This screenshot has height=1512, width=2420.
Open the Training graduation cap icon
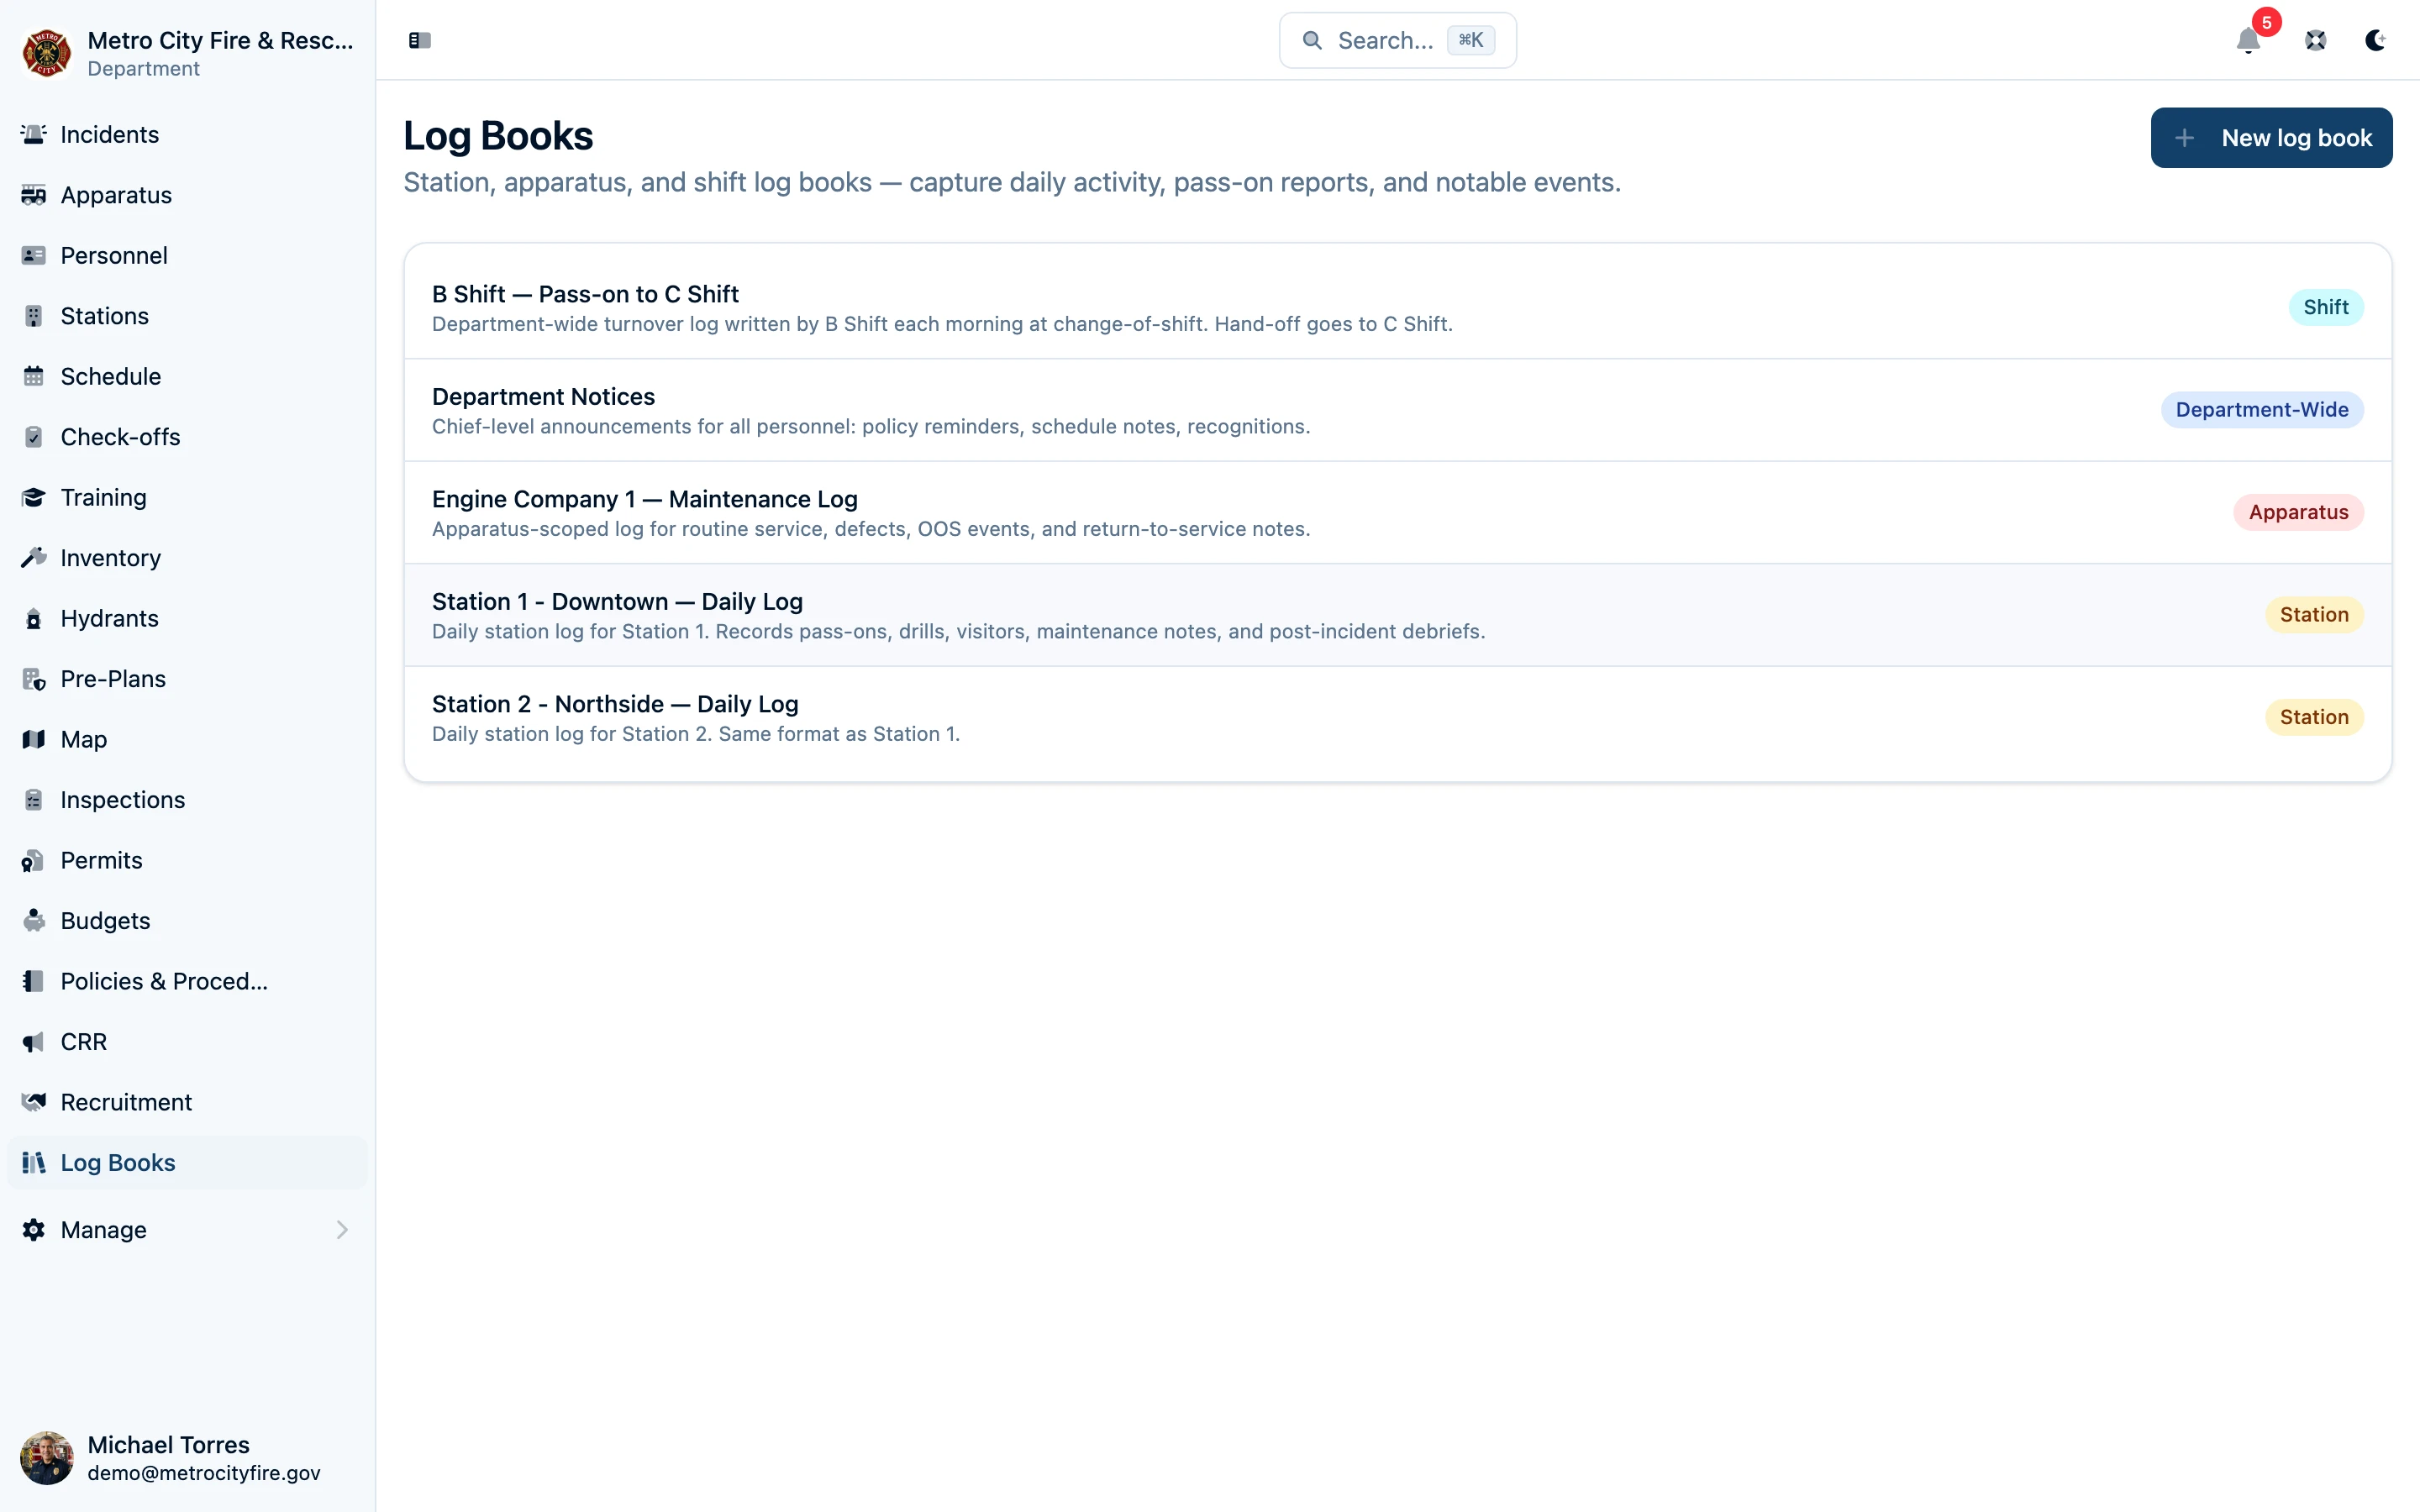tap(33, 497)
